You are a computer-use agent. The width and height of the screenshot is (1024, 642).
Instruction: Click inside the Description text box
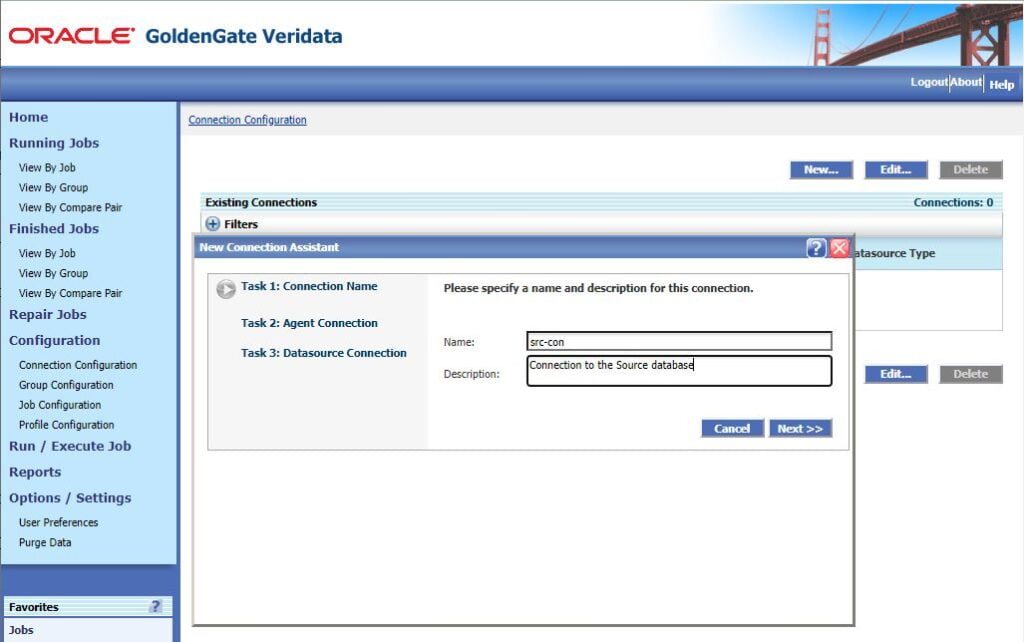678,371
